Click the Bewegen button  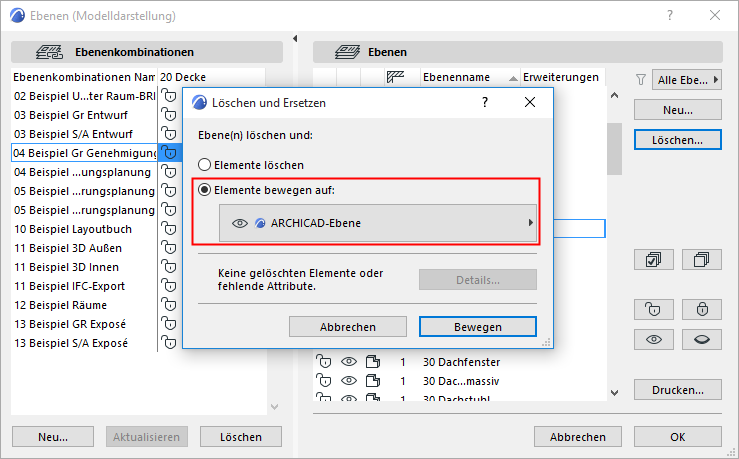(x=477, y=327)
